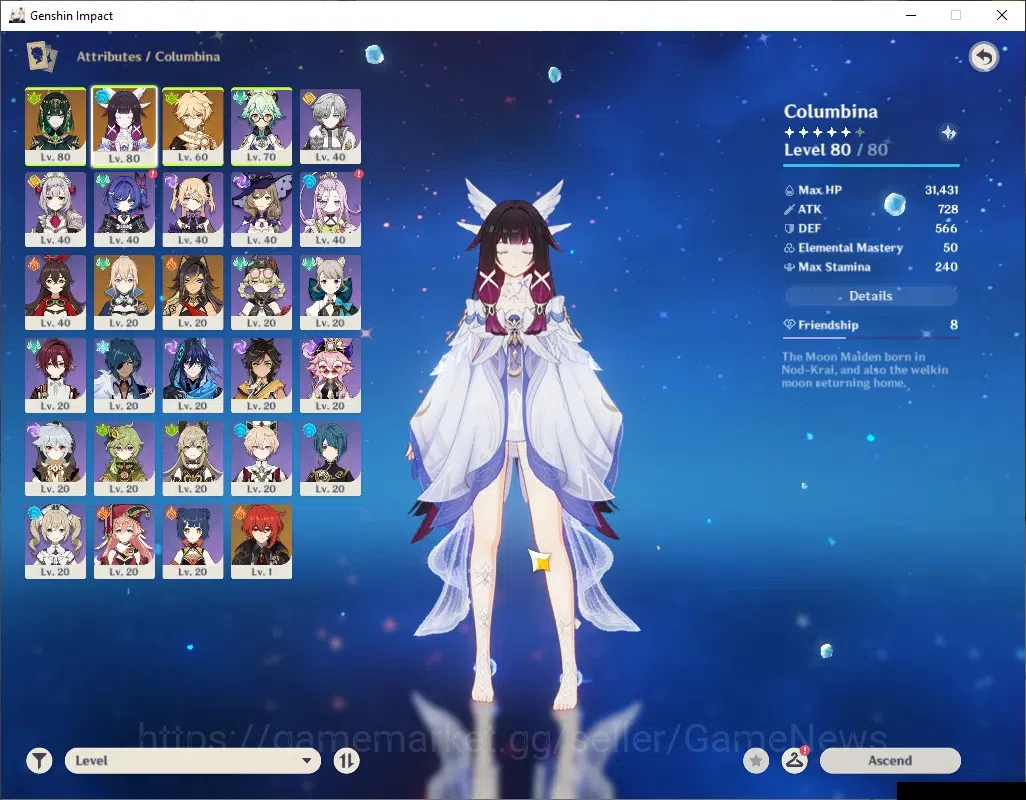
Task: Select Heizou's portrait
Action: 56,375
